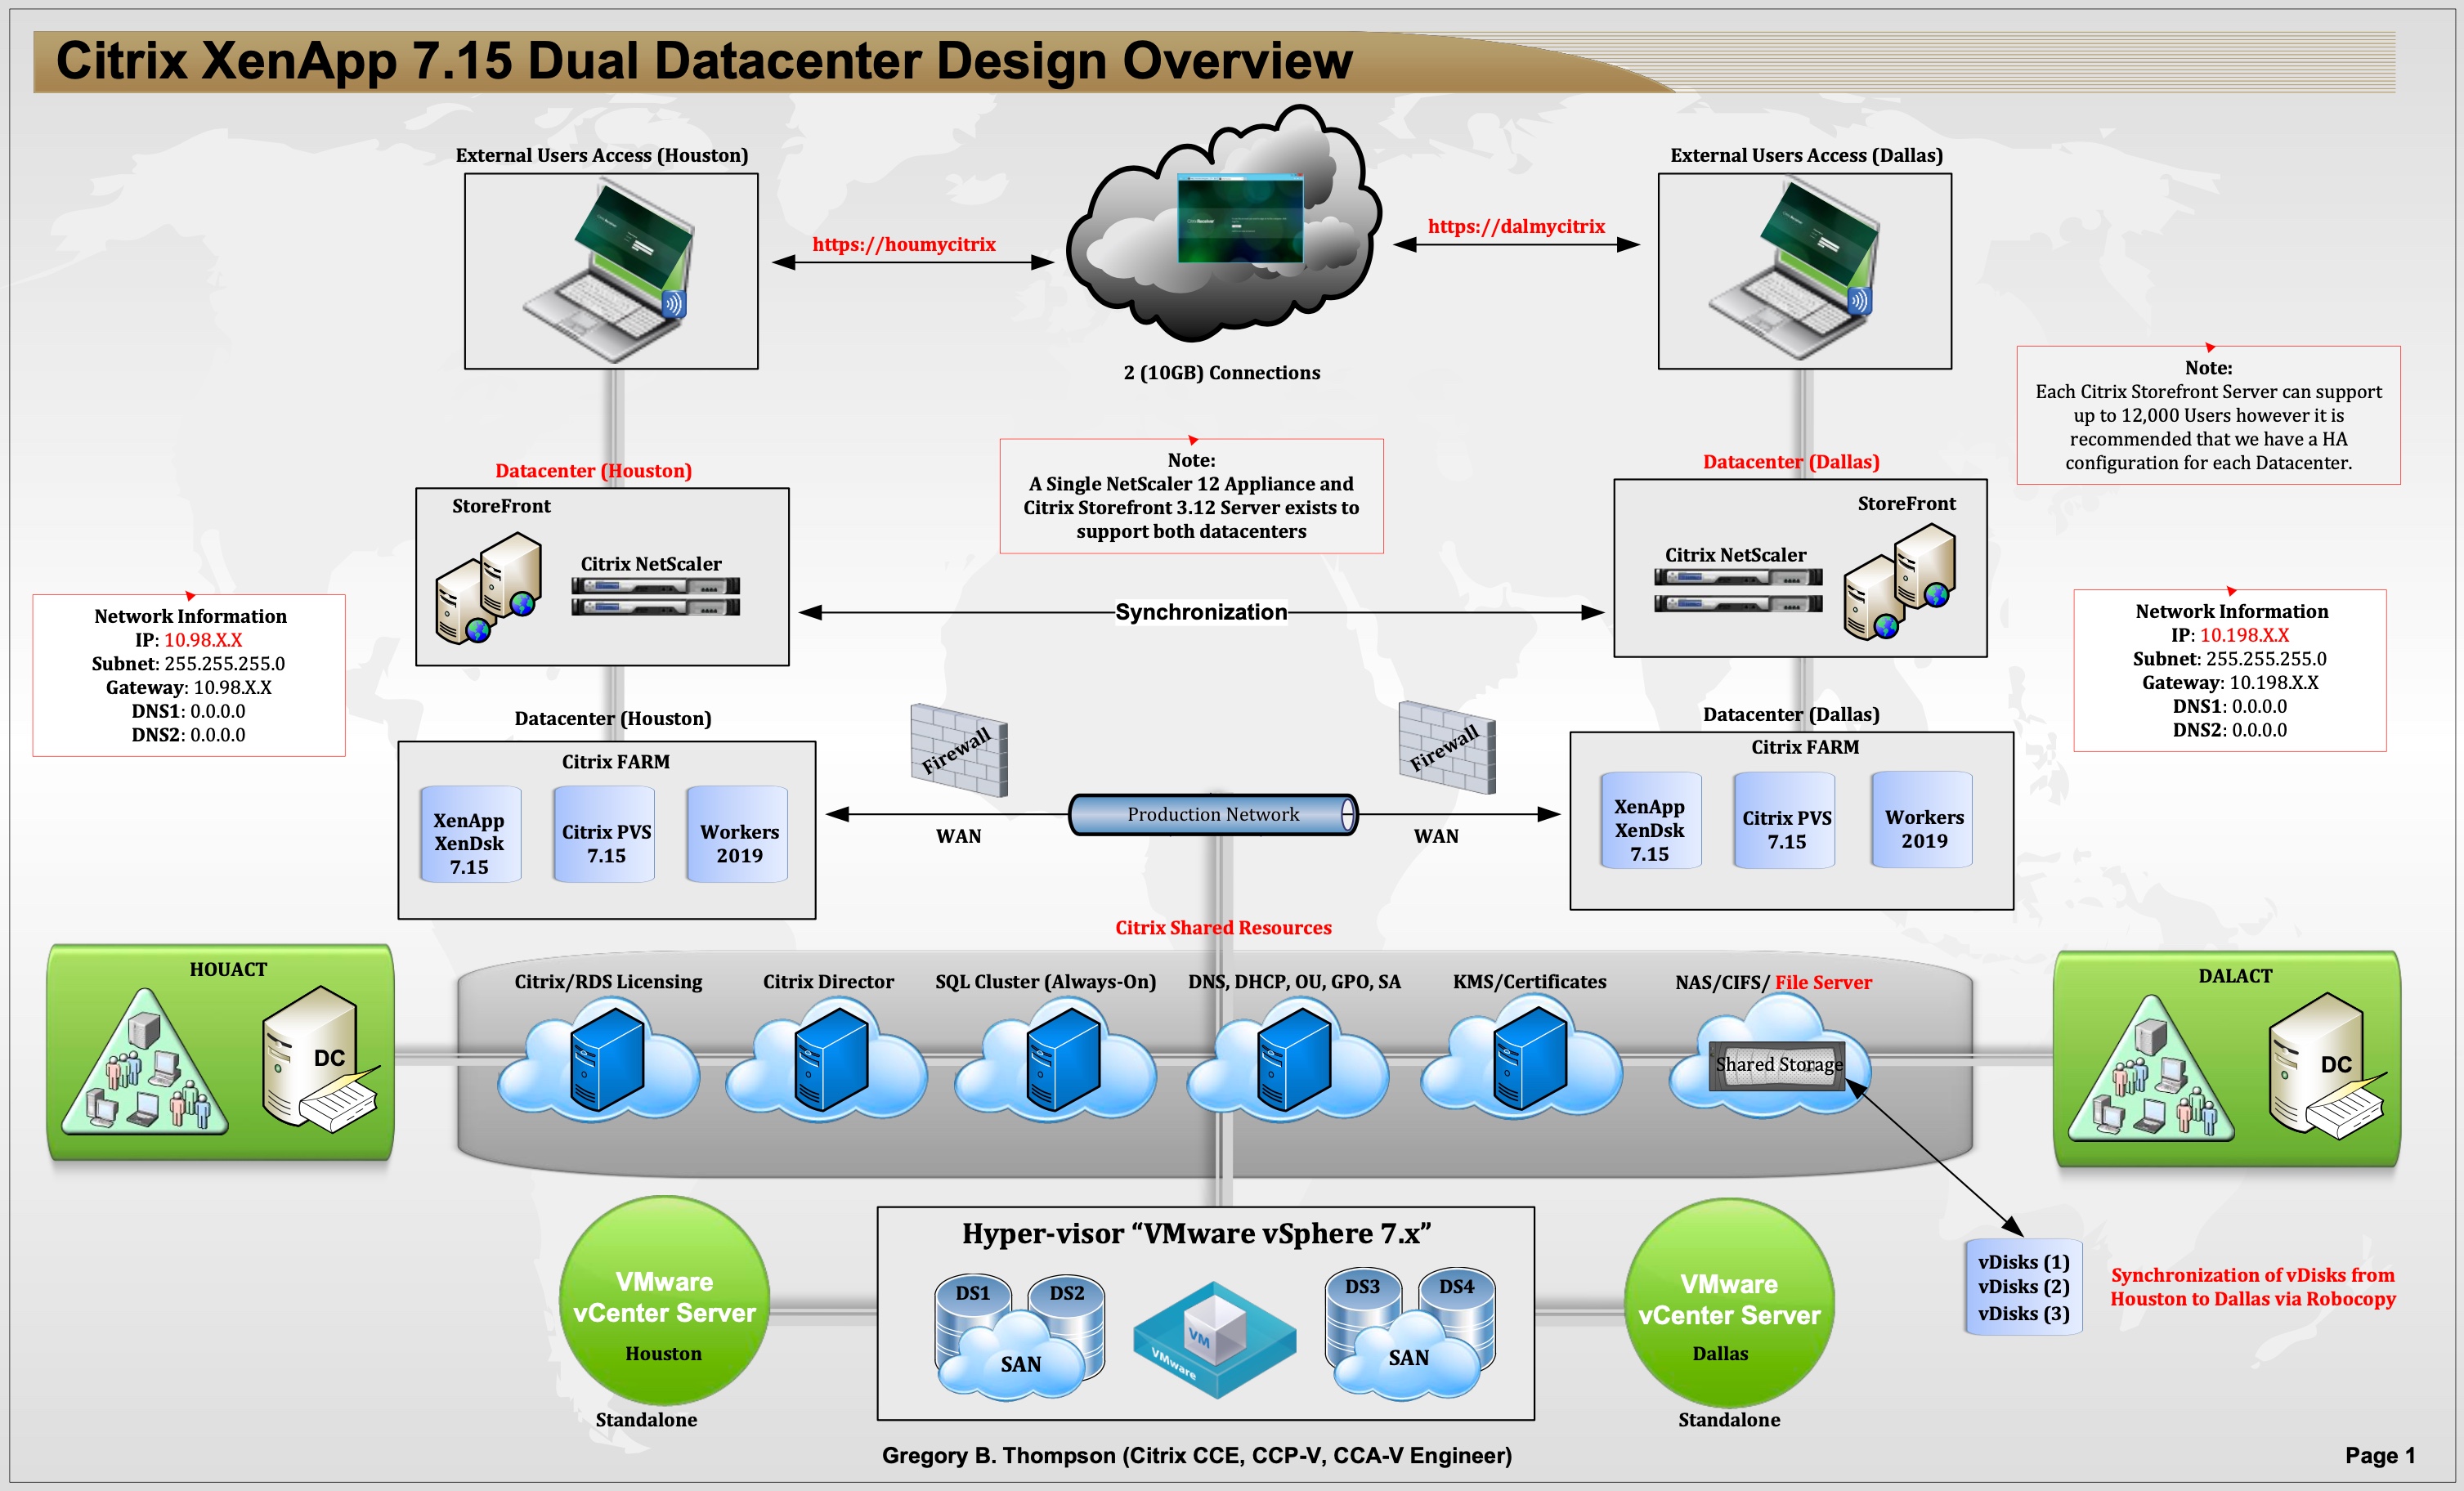Click 'External Users Access (Dallas)' label
The height and width of the screenshot is (1491, 2464).
click(x=1806, y=155)
